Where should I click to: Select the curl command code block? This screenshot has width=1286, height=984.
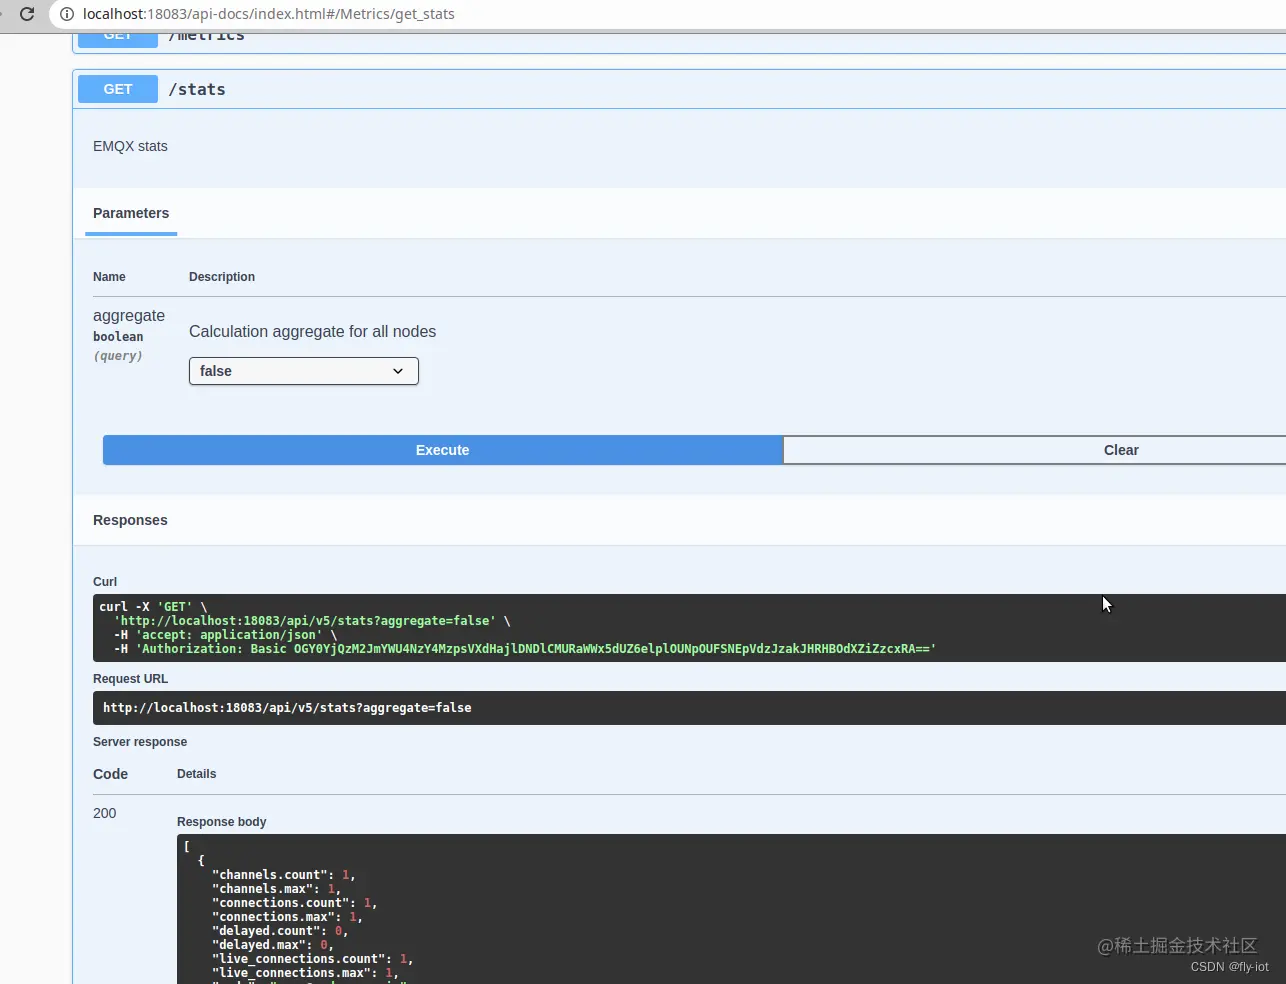click(x=689, y=628)
